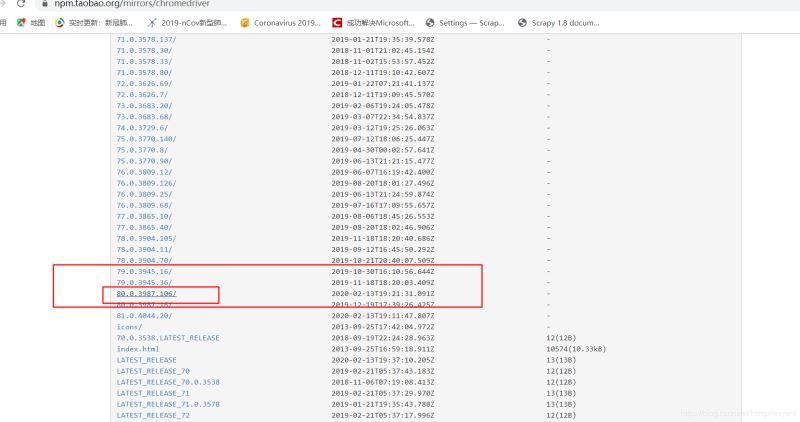Select the timestamp 2019-11-18T18:20:03.409Z
The width and height of the screenshot is (800, 422).
point(383,283)
